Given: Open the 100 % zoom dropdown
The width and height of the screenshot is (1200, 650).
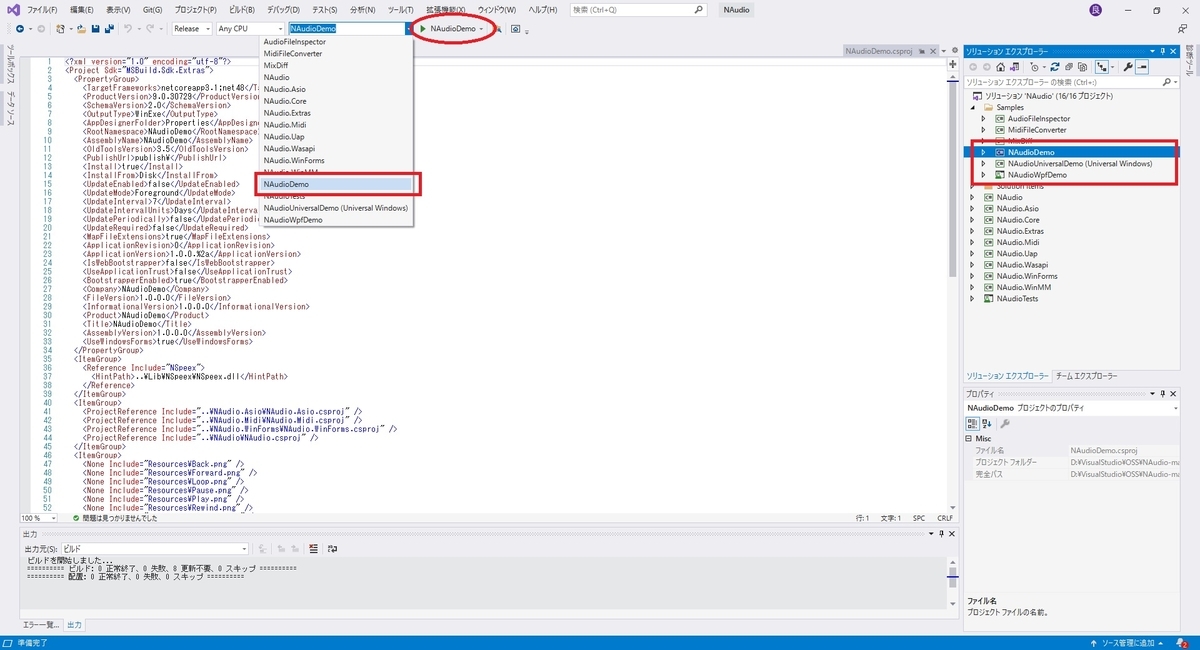Looking at the screenshot, I should 40,518.
